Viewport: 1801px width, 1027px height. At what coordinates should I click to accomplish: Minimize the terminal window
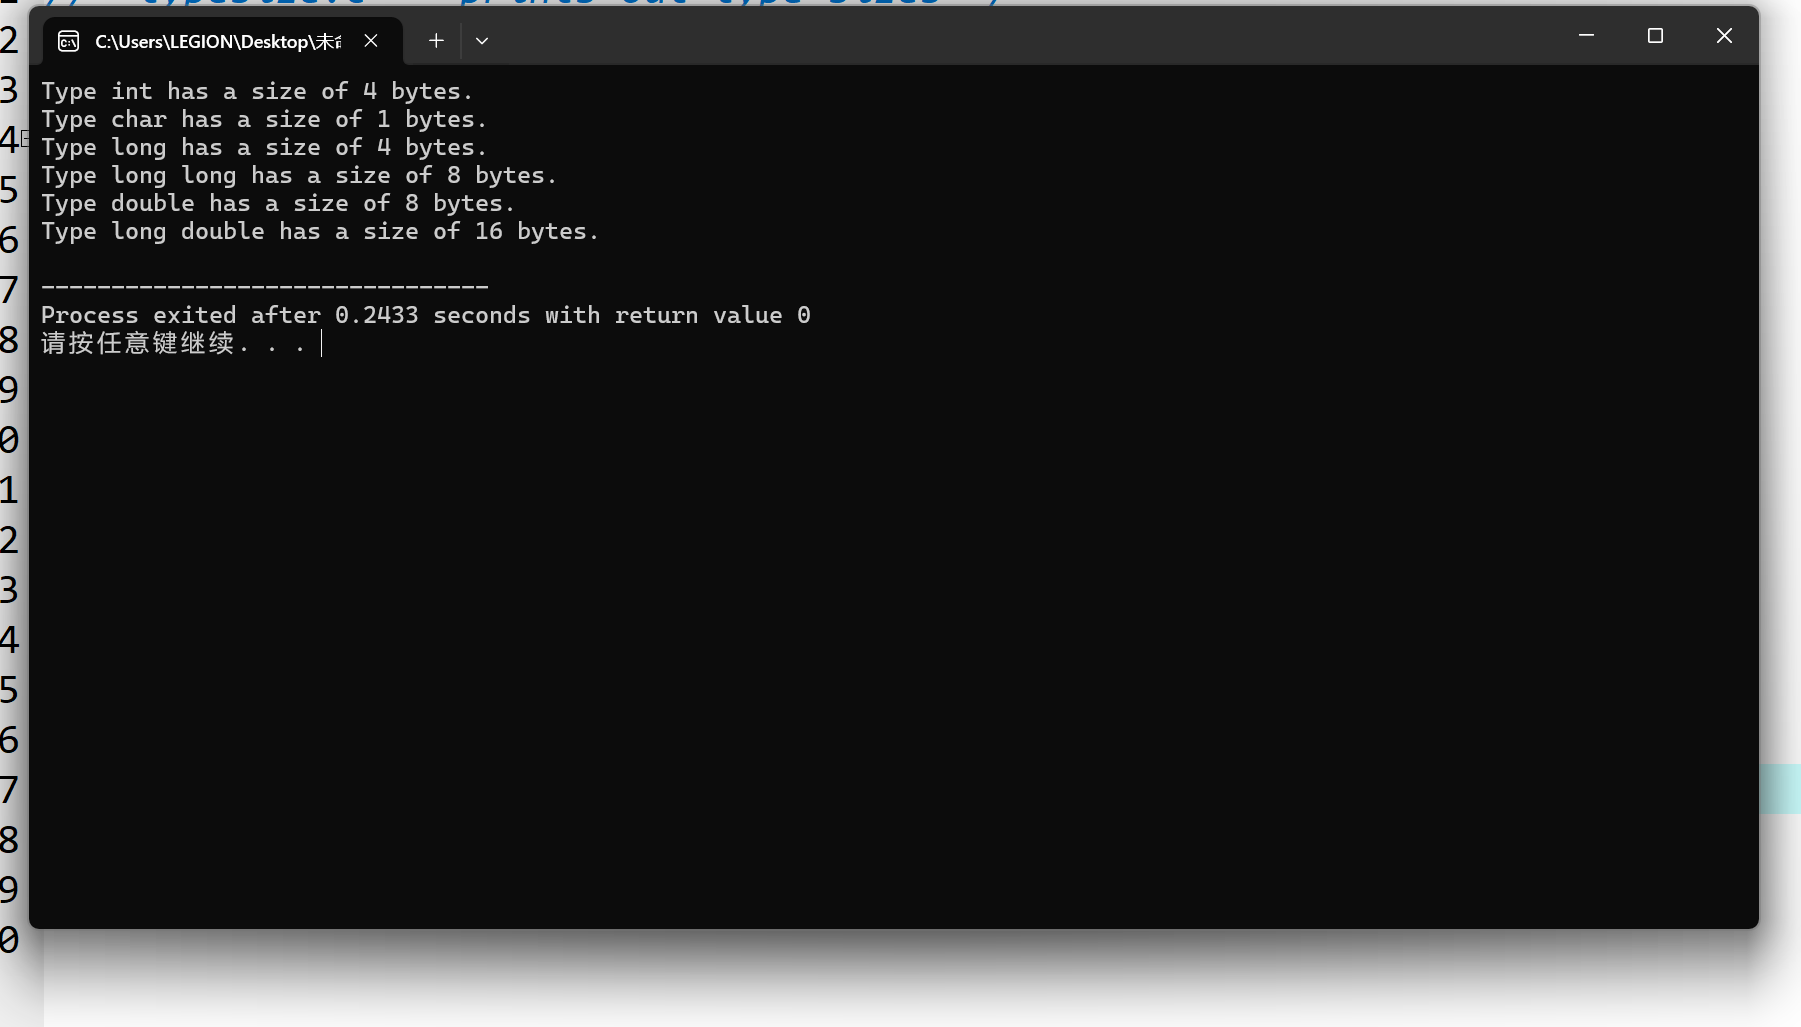(x=1586, y=36)
